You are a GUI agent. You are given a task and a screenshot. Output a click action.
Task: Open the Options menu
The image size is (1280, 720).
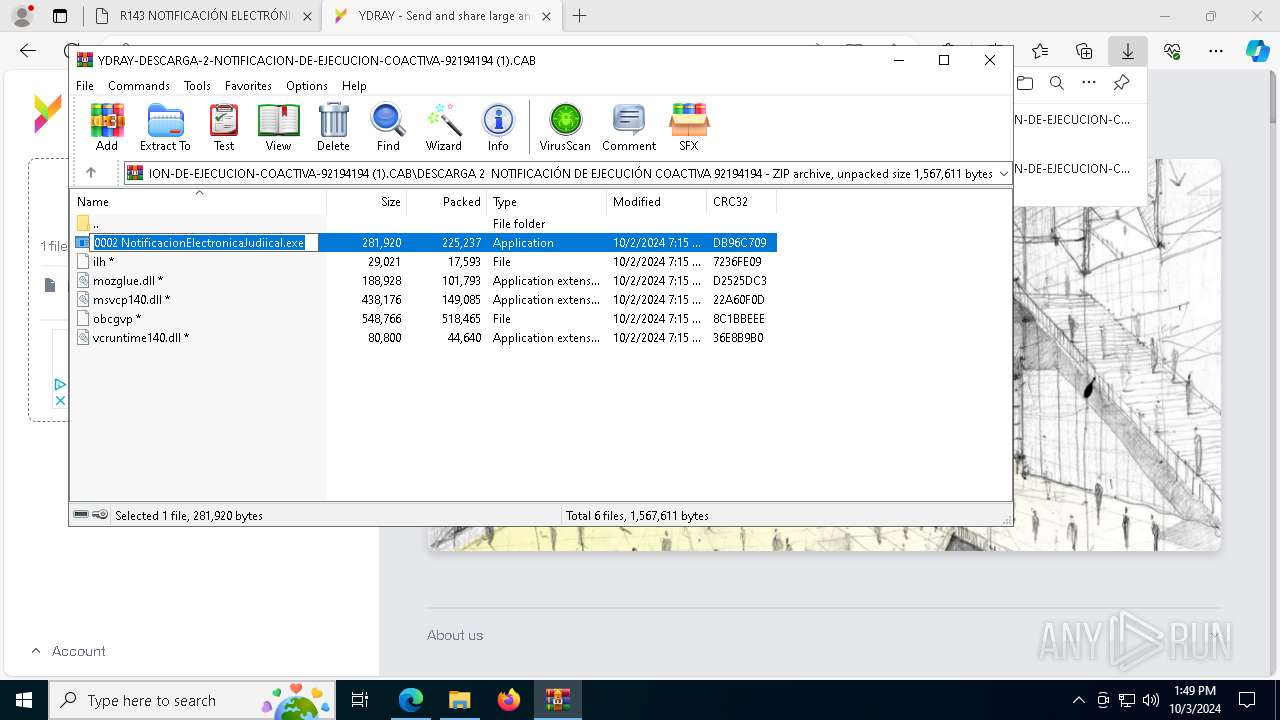point(307,86)
